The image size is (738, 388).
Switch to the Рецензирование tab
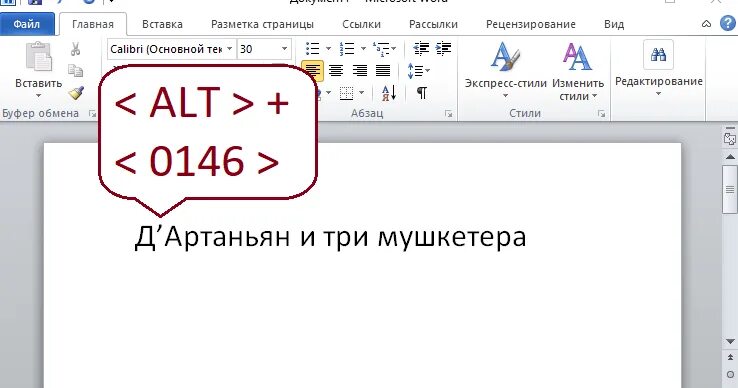click(x=531, y=24)
